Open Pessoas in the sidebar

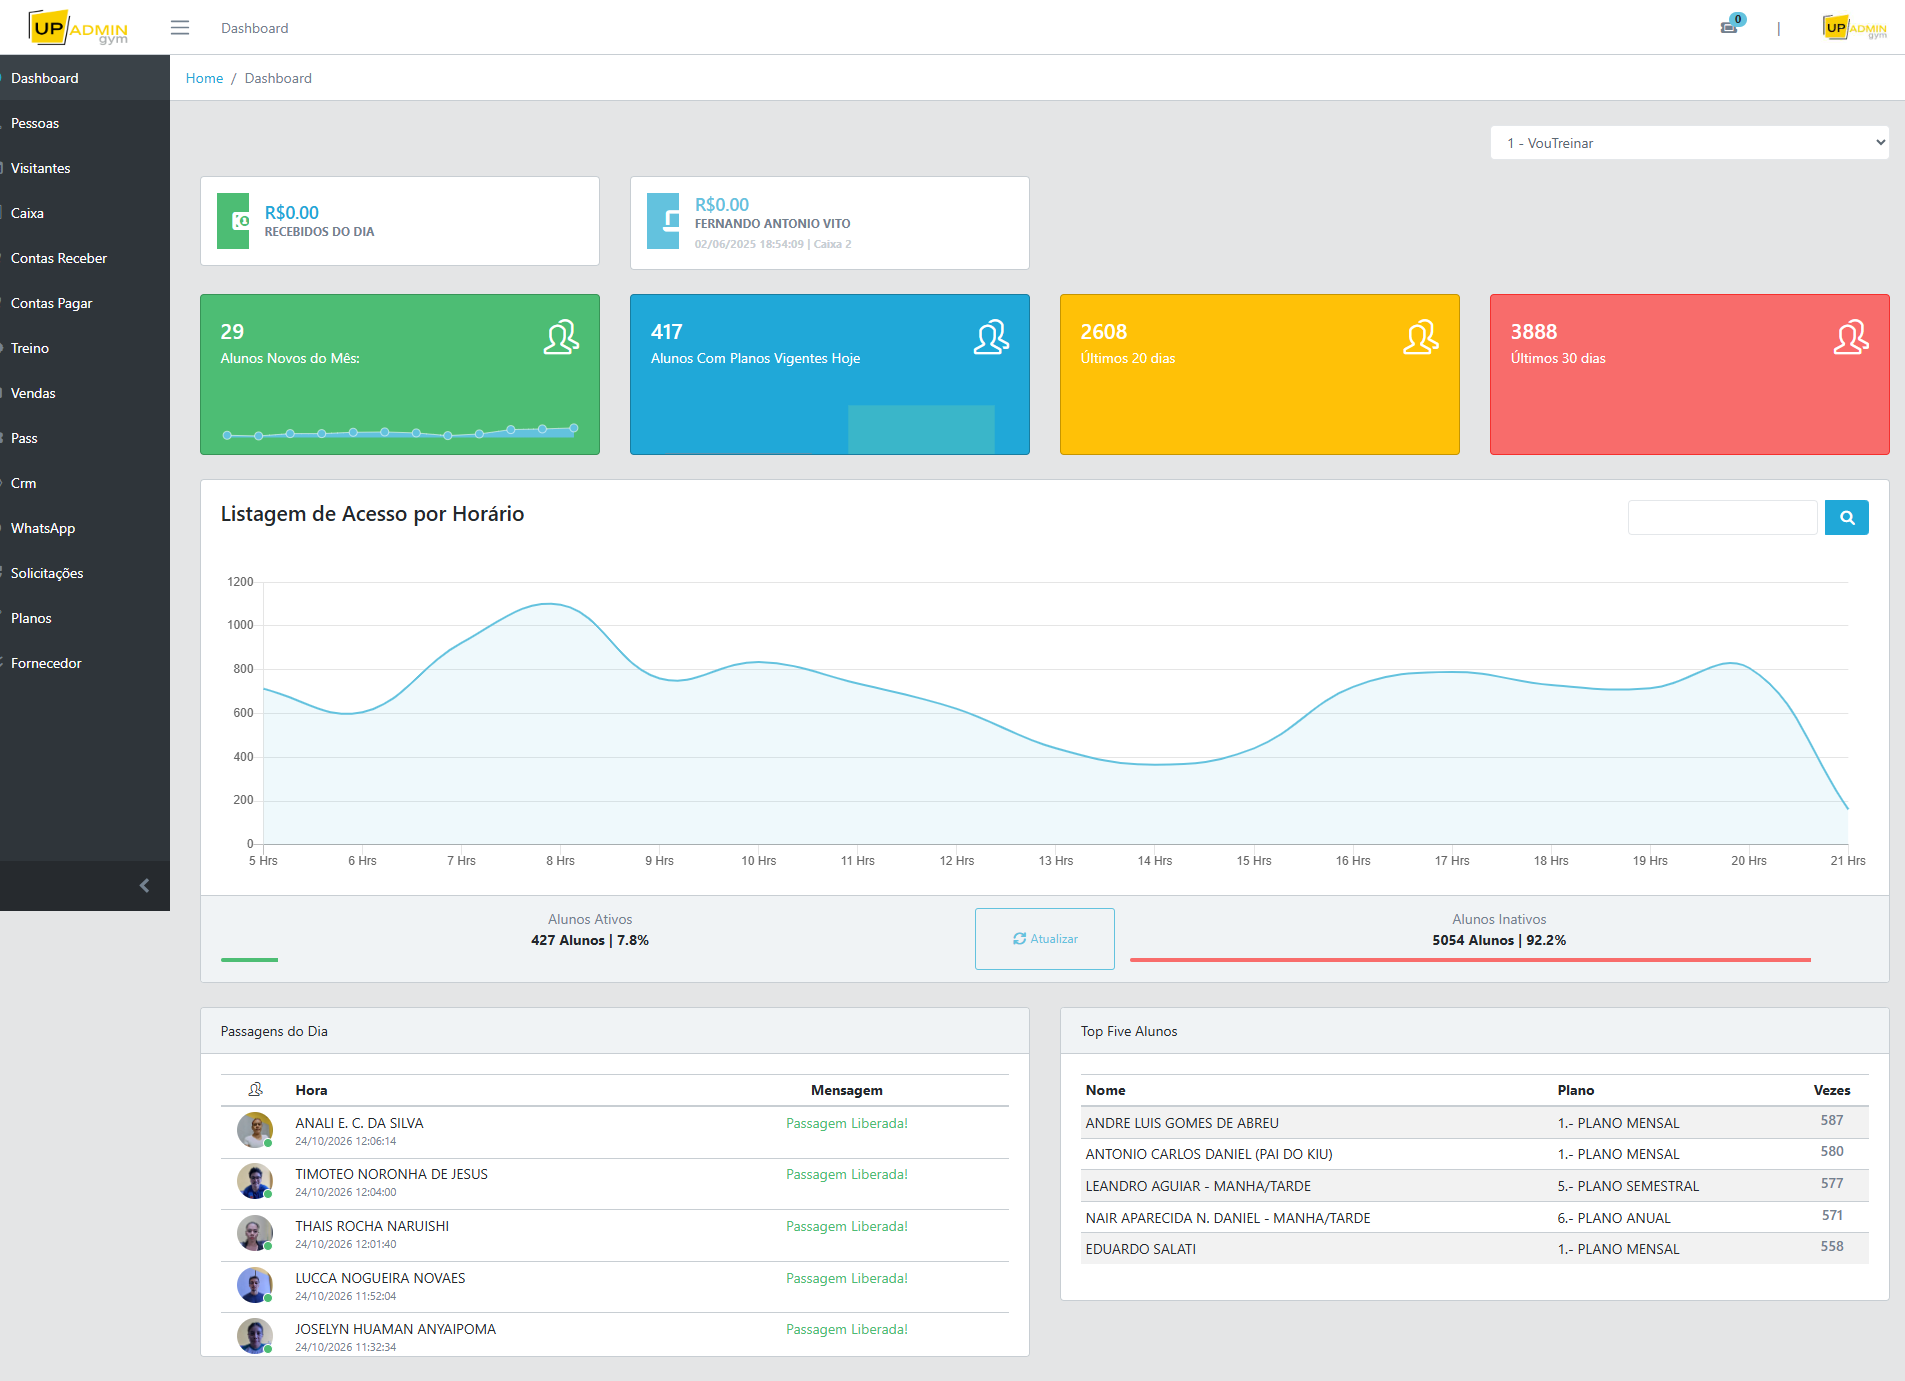coord(85,123)
